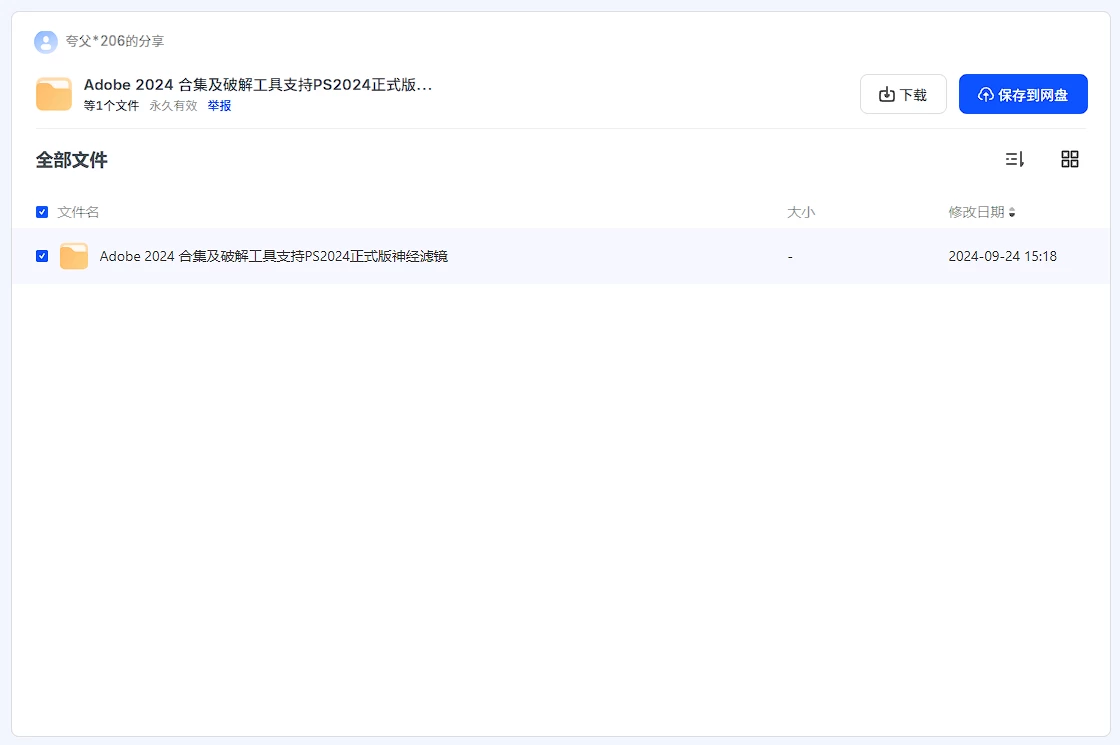Click the sort arrow next to 修改日期
Viewport: 1120px width, 745px height.
tap(1012, 213)
